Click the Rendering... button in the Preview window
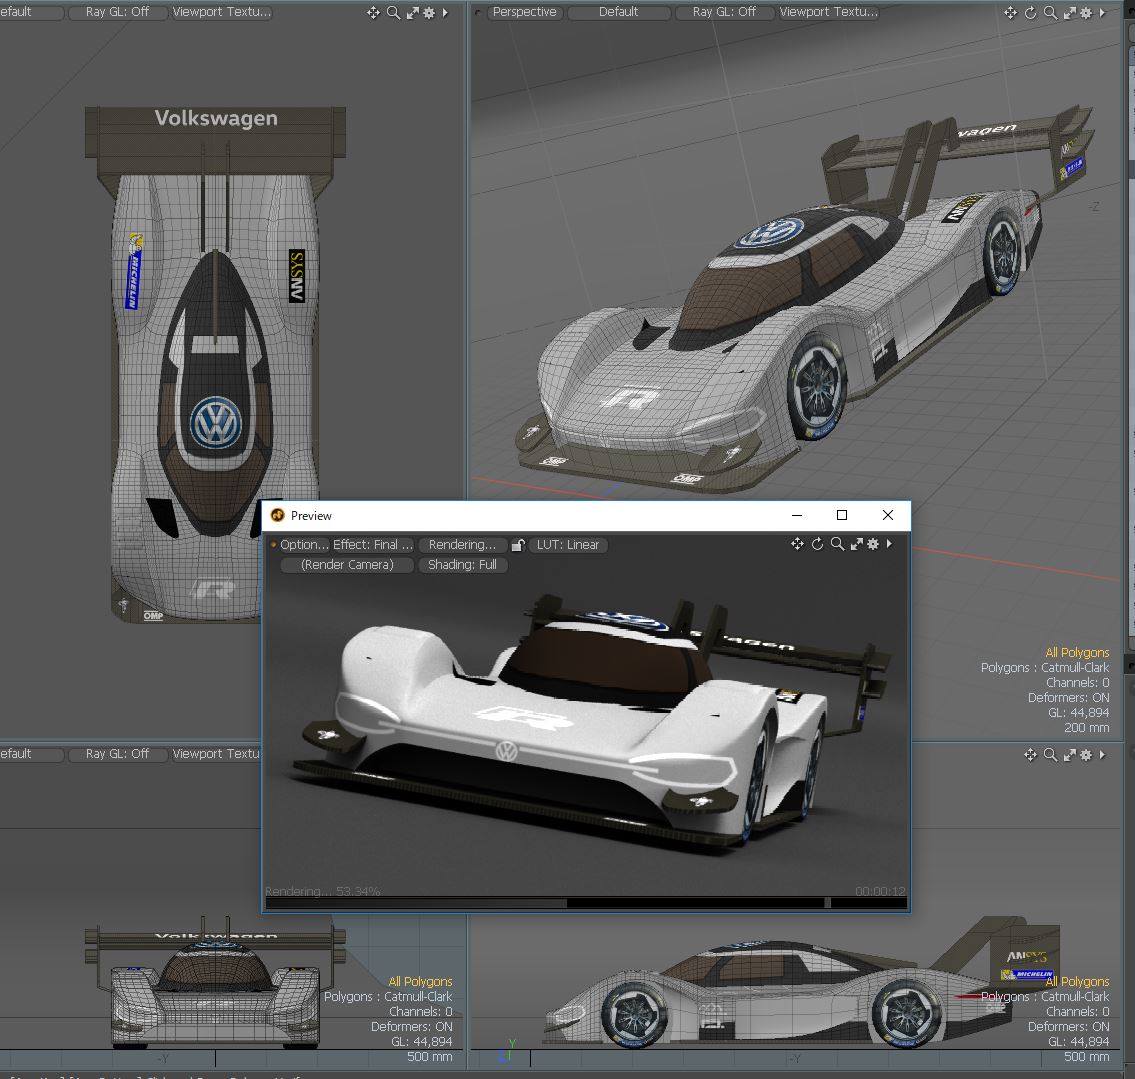Viewport: 1135px width, 1079px height. (x=462, y=545)
